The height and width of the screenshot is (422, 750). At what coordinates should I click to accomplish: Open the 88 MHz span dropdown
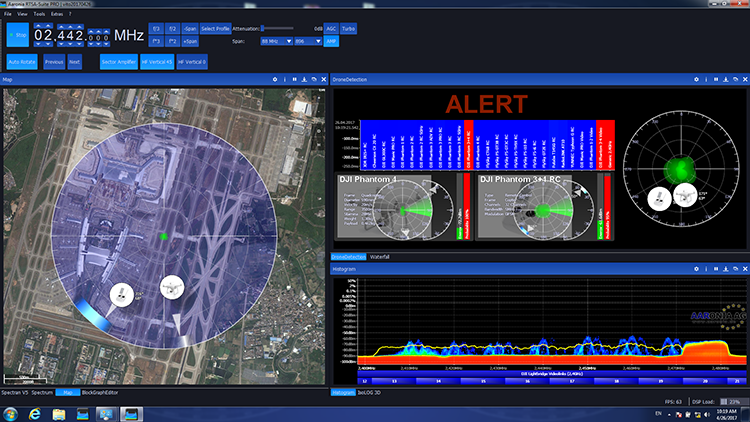[x=276, y=41]
